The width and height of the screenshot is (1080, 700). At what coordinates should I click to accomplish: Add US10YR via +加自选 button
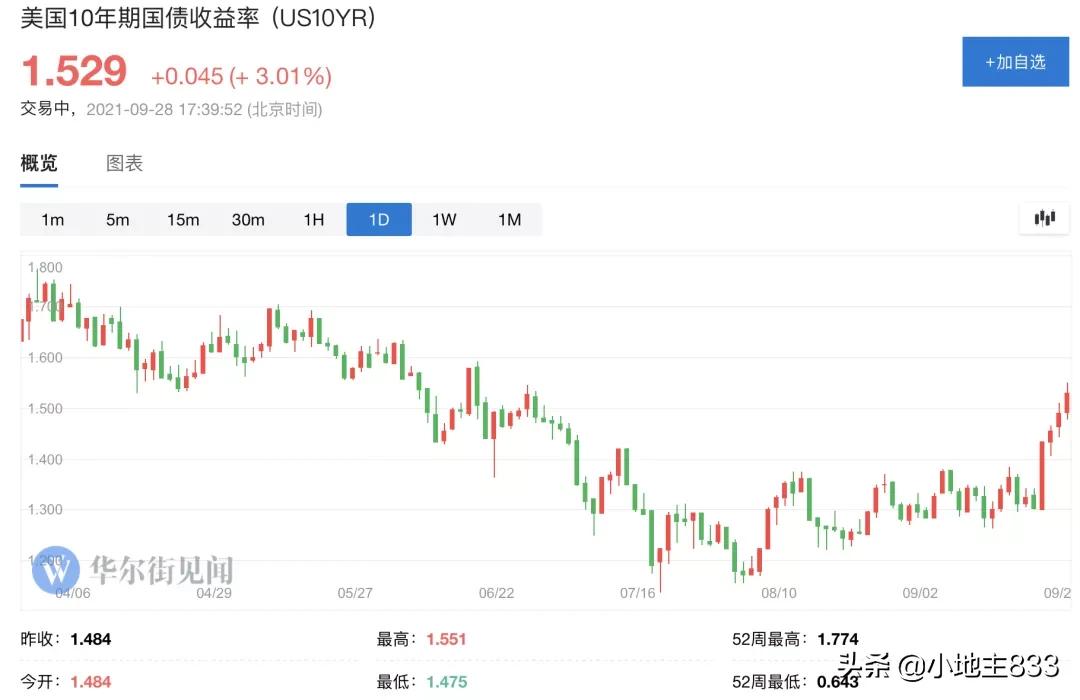[x=1014, y=62]
